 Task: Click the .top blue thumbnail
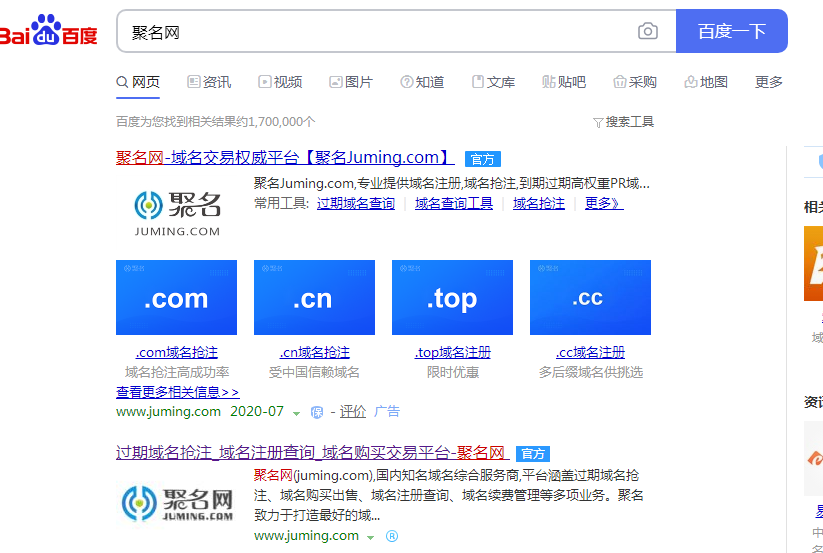452,297
